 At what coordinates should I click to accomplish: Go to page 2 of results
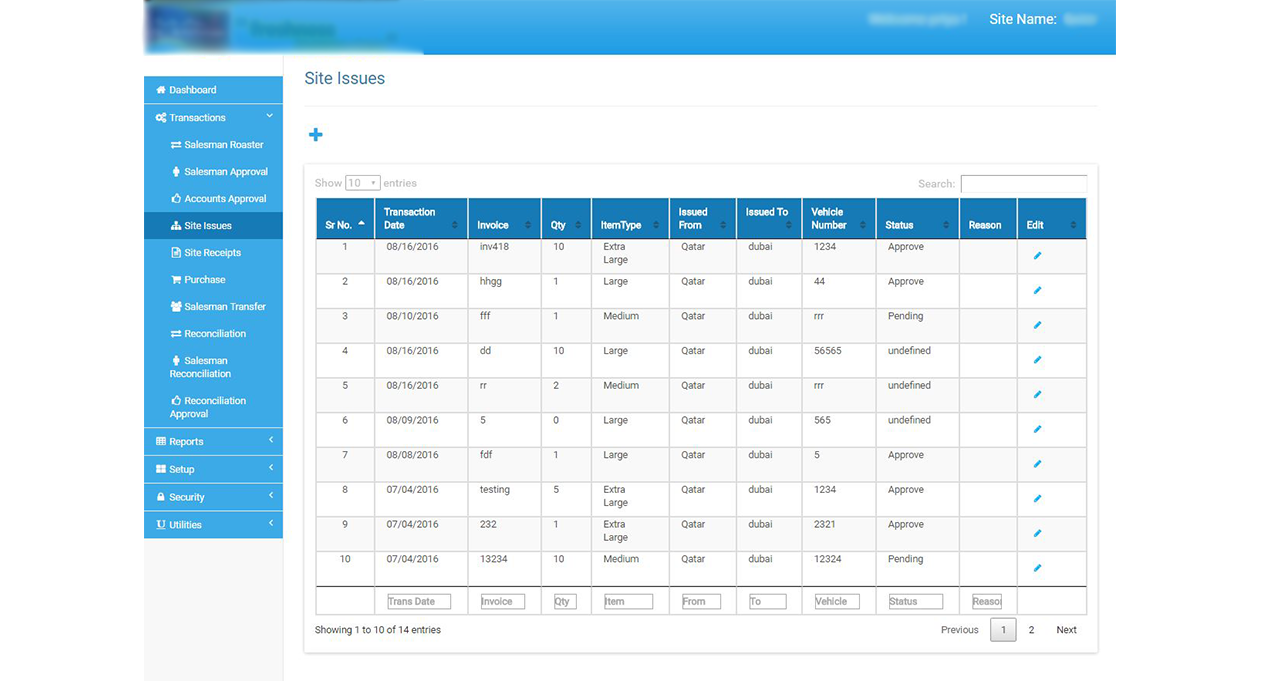coord(1031,630)
